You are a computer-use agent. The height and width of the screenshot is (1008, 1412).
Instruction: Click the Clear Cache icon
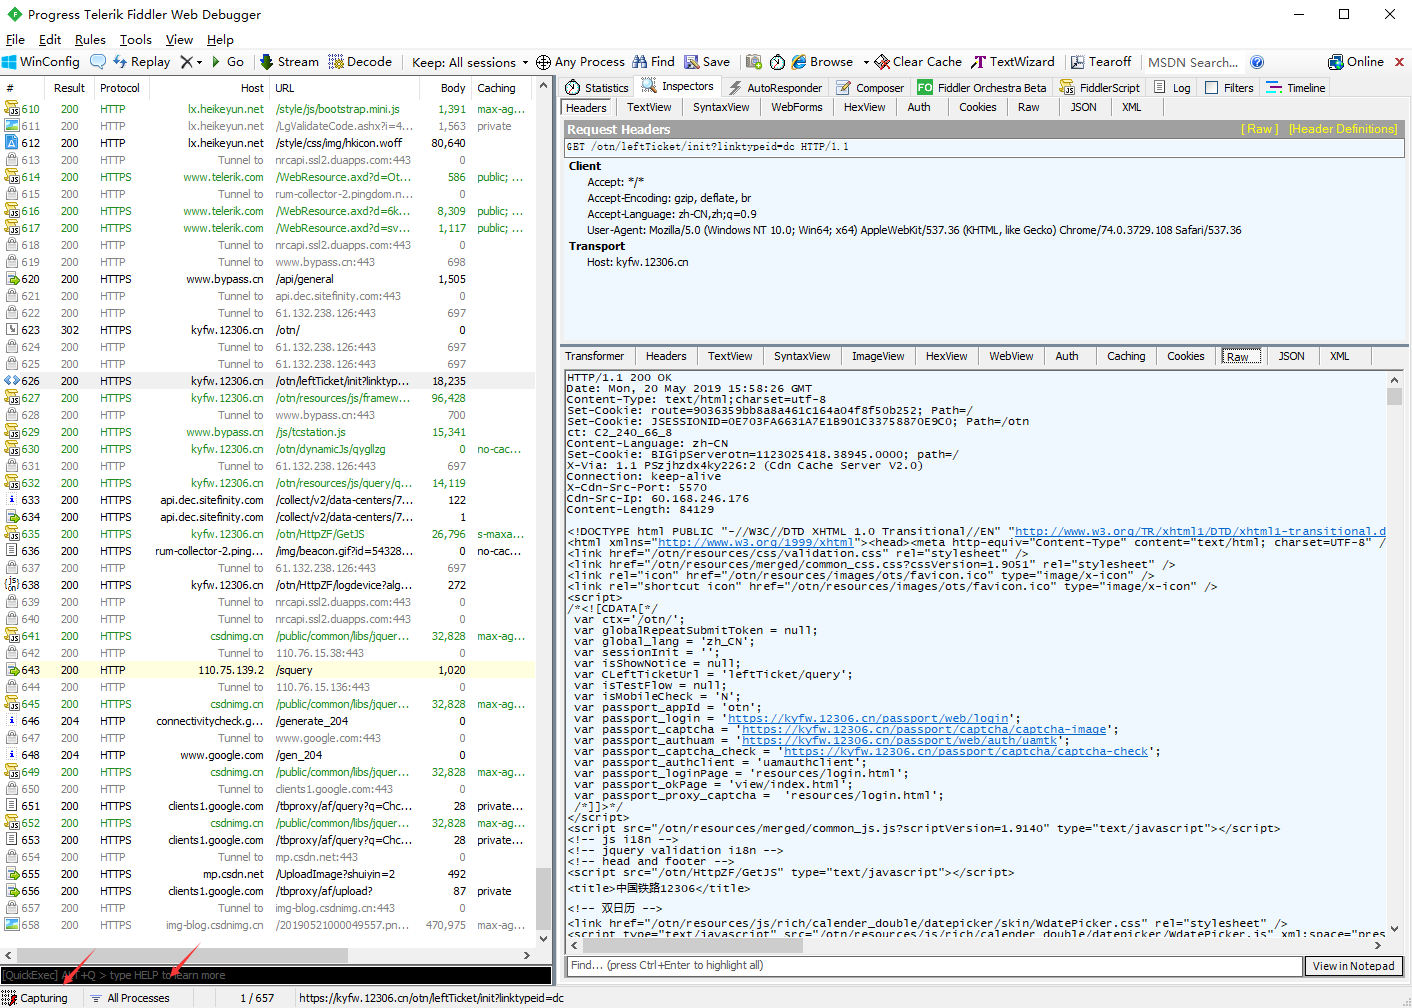click(917, 61)
